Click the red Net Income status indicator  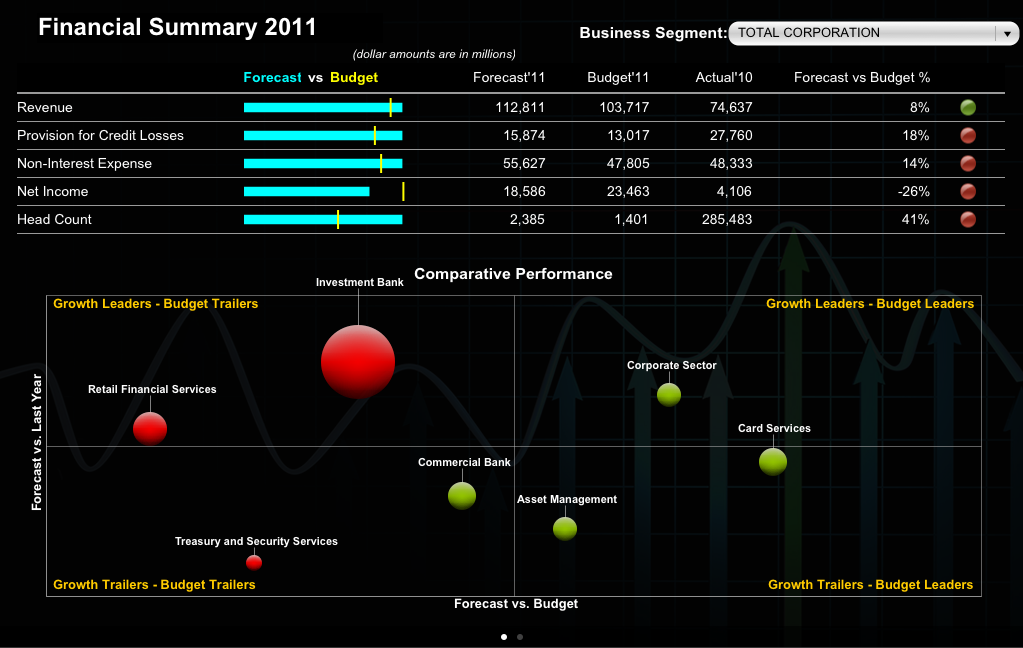pyautogui.click(x=967, y=192)
